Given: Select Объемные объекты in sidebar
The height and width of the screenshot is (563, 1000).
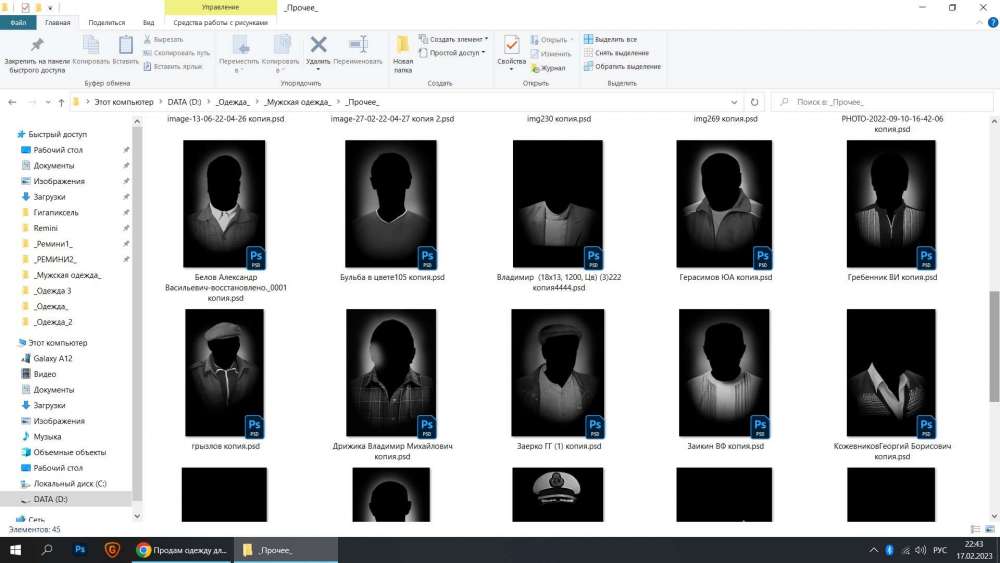Looking at the screenshot, I should pyautogui.click(x=70, y=452).
